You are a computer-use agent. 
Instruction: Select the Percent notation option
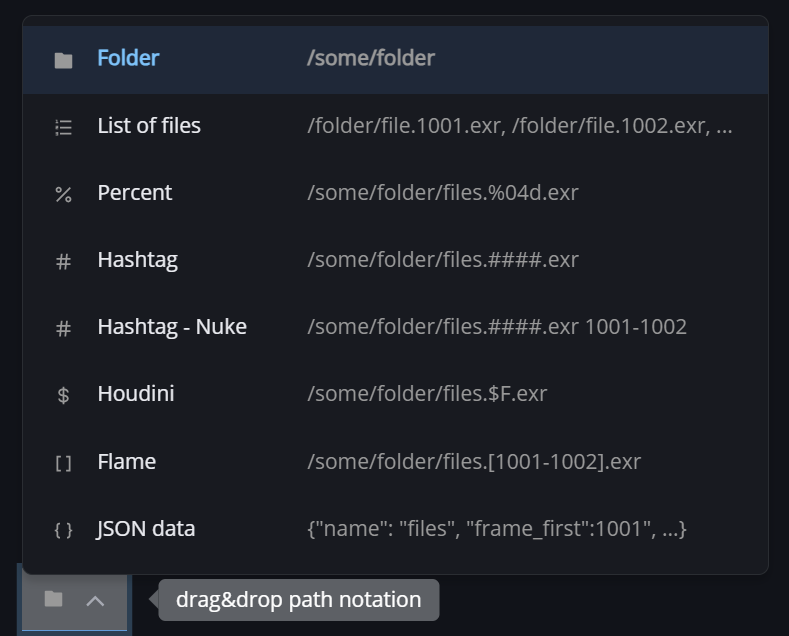pos(135,192)
